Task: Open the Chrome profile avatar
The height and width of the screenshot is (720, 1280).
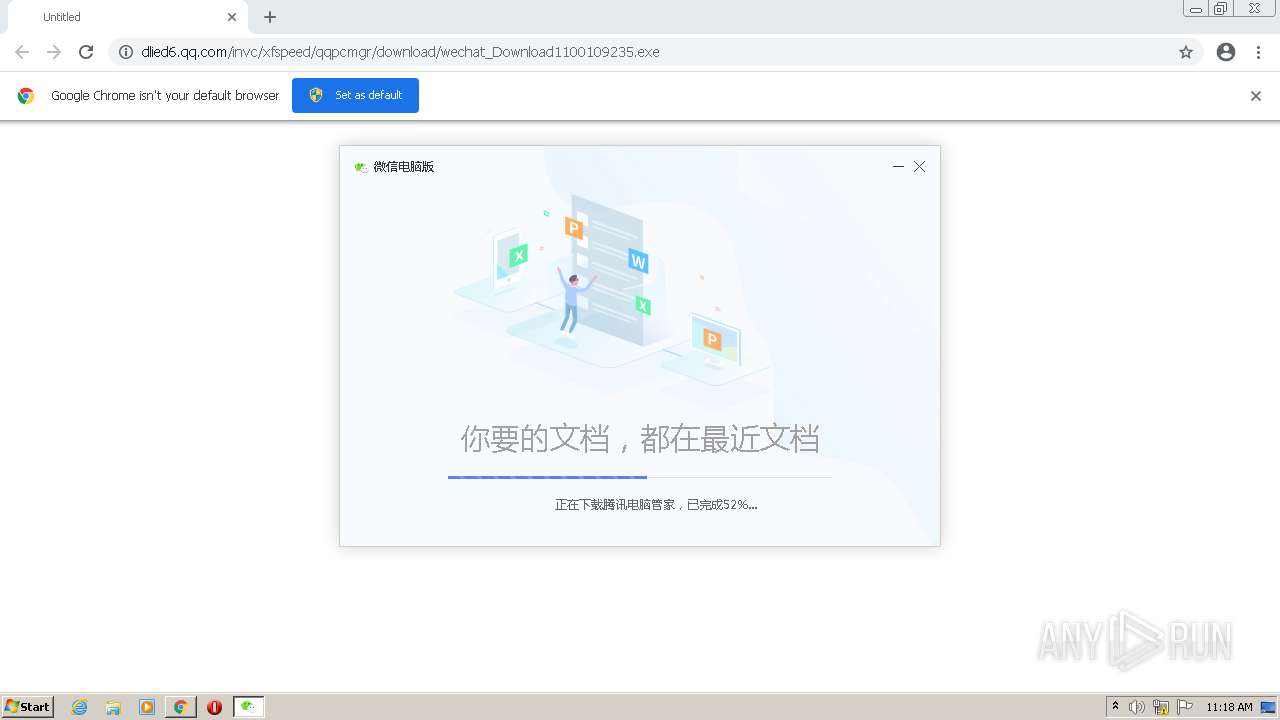Action: pos(1226,52)
